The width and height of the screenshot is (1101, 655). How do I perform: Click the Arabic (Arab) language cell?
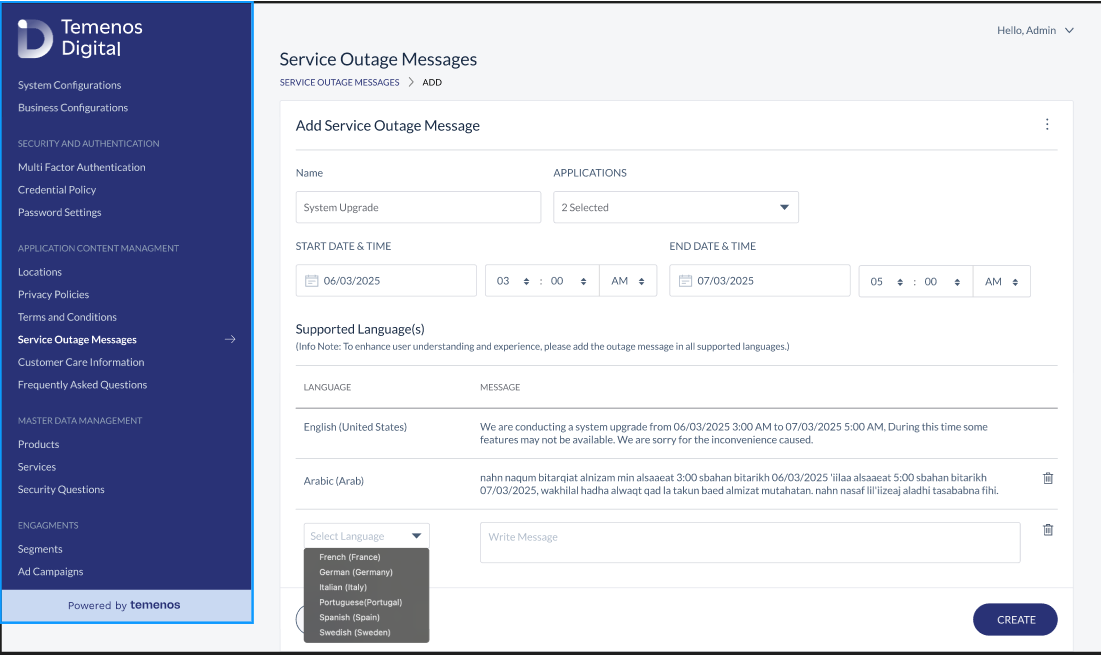pos(334,481)
